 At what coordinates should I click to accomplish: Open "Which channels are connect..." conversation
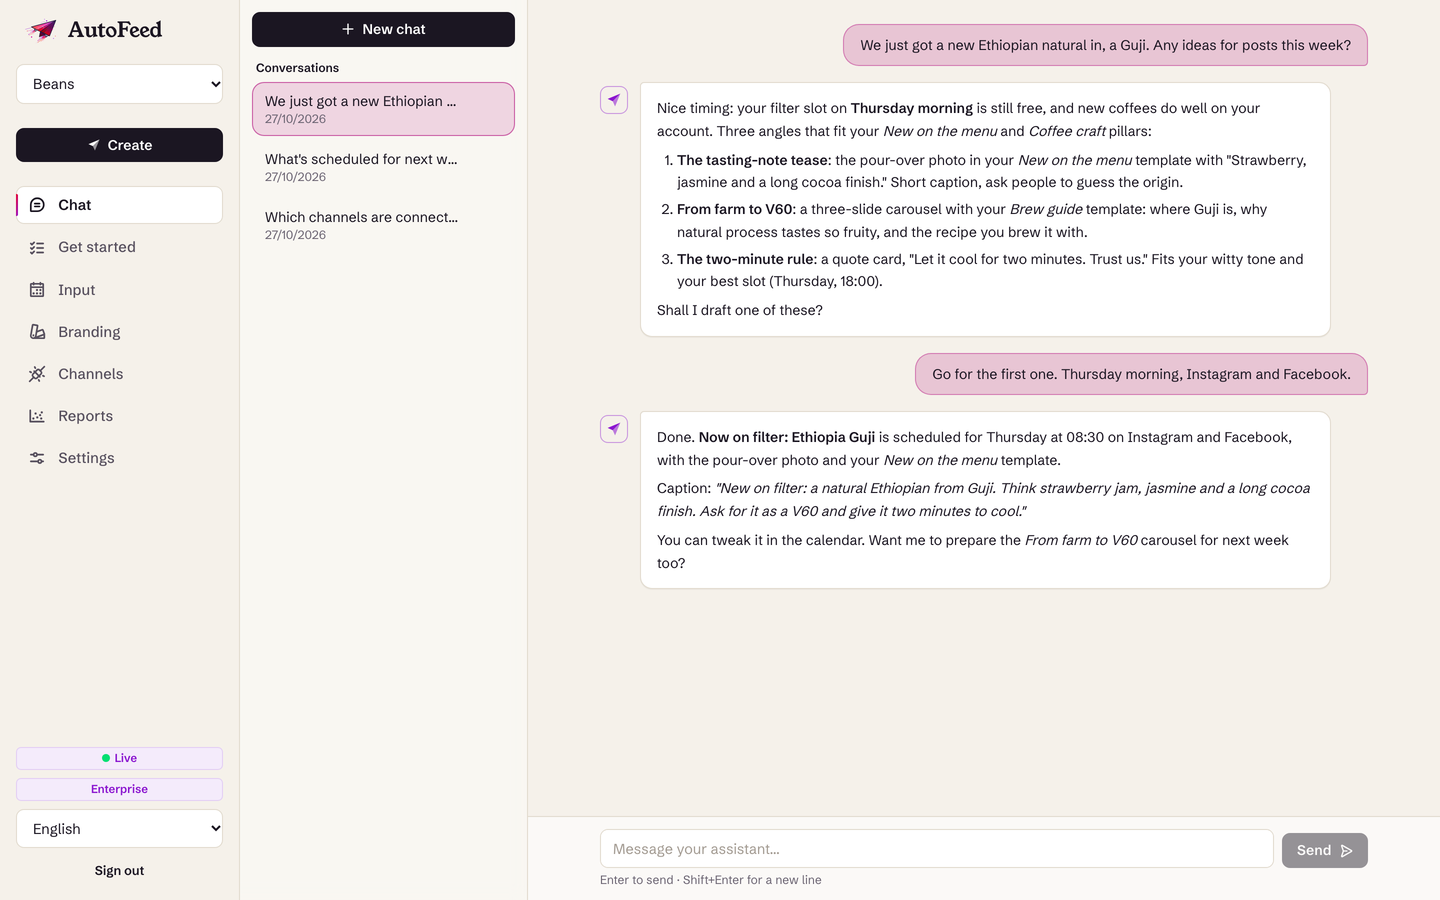click(x=383, y=225)
